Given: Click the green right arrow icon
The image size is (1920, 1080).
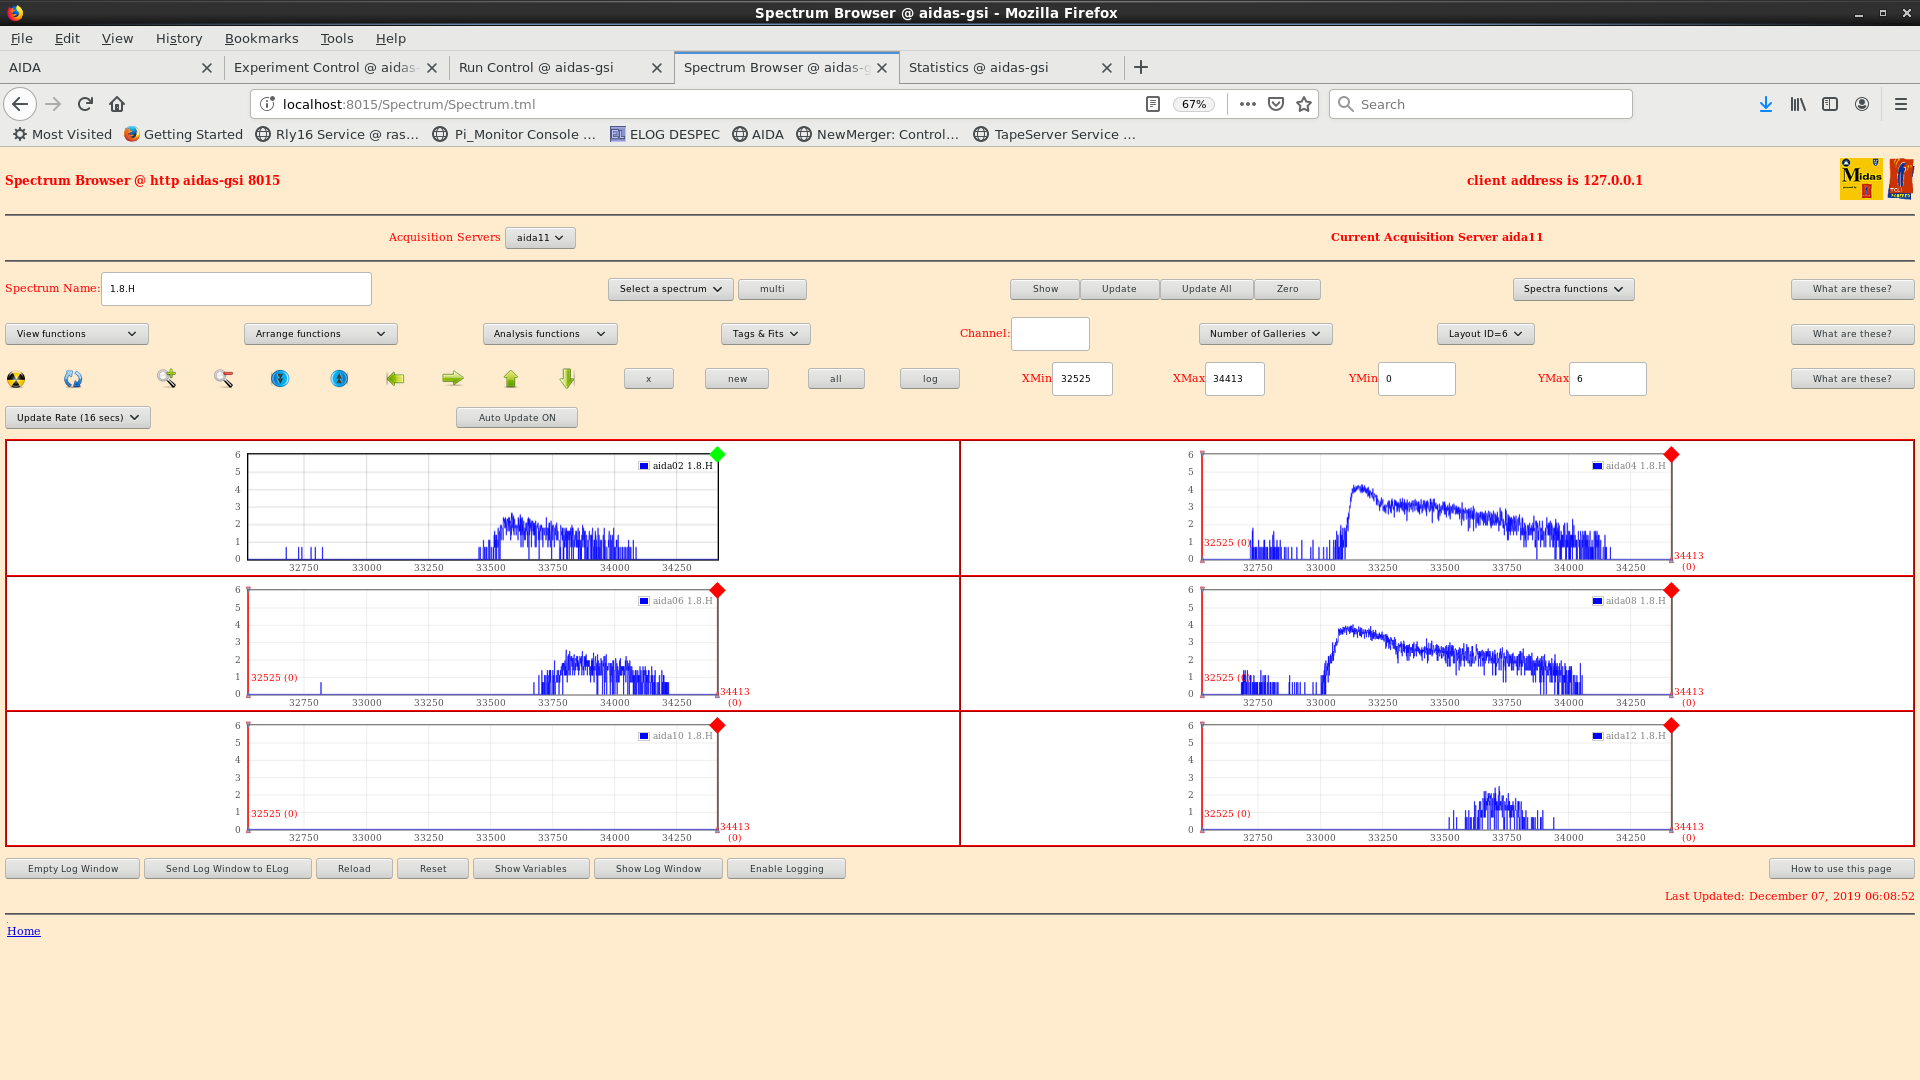Looking at the screenshot, I should tap(452, 378).
